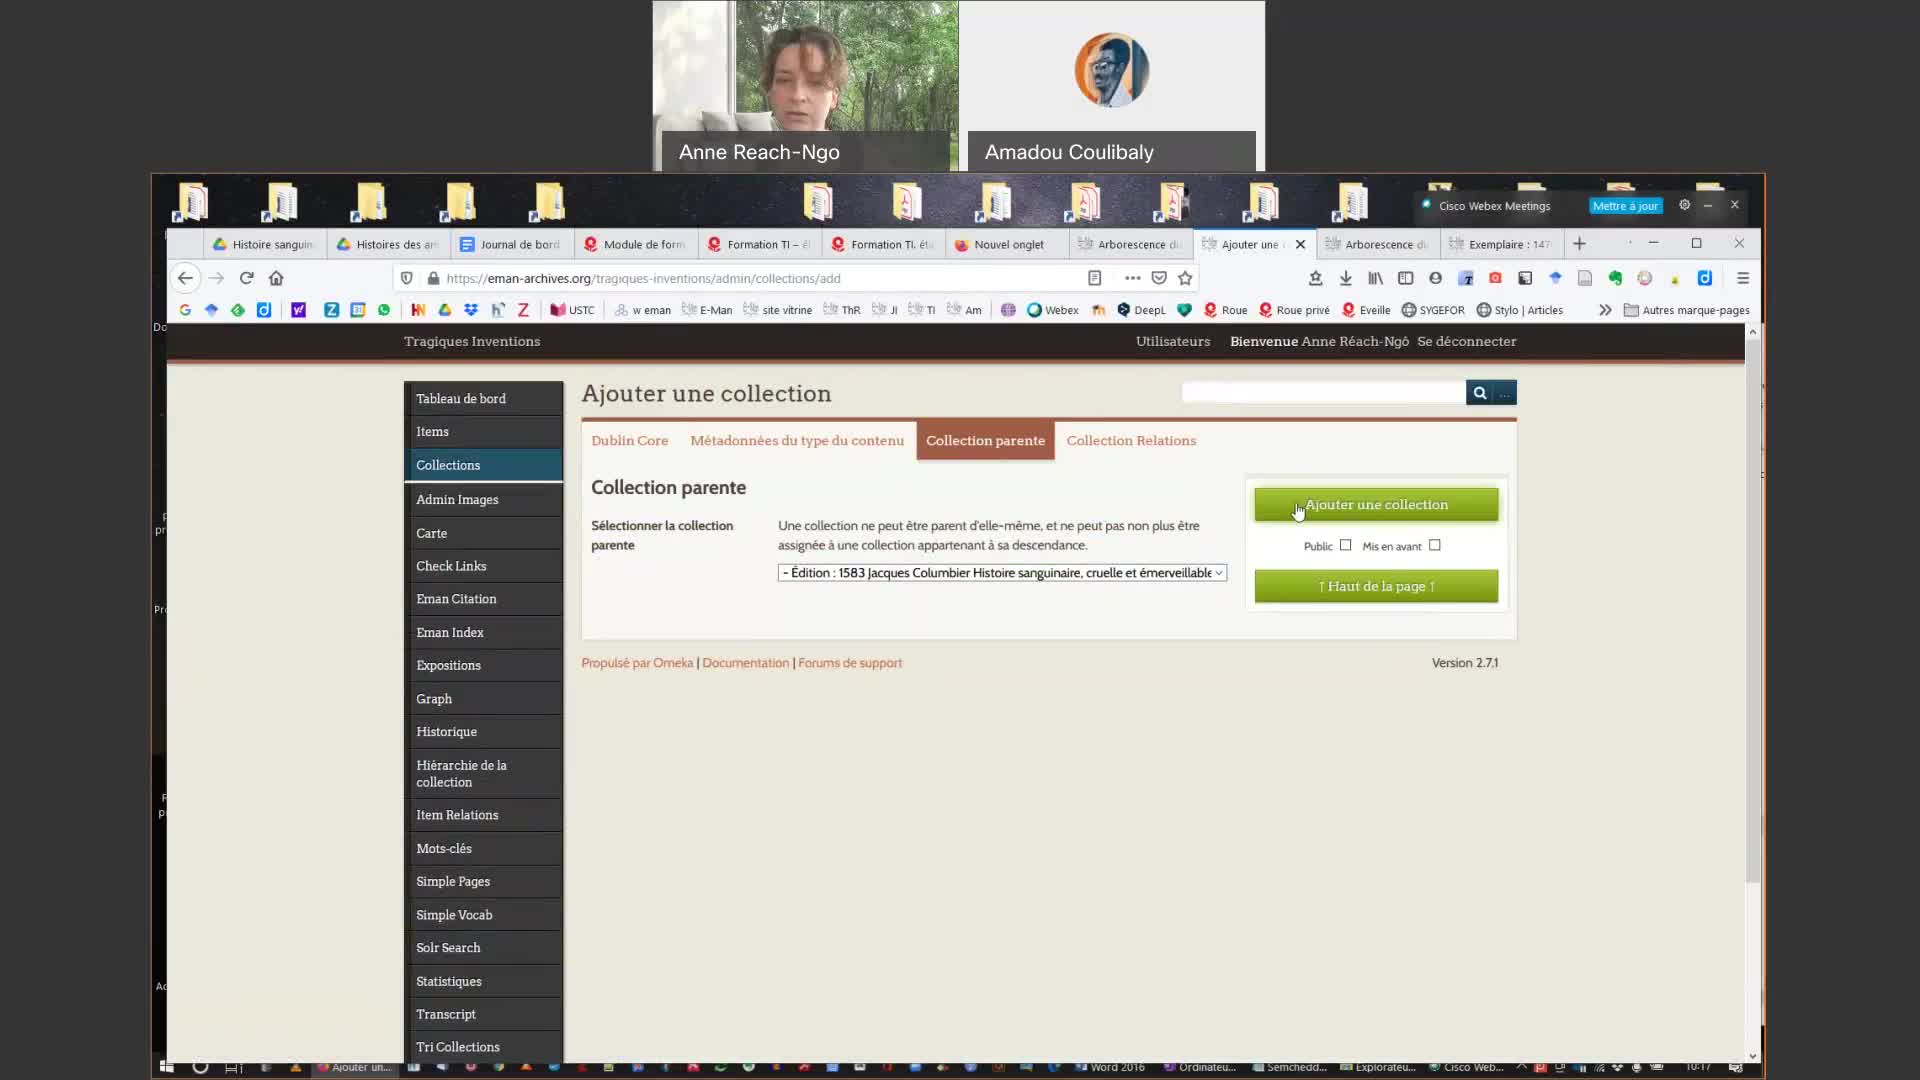Viewport: 1920px width, 1080px height.
Task: Open the downloads arrow icon
Action: click(1346, 278)
